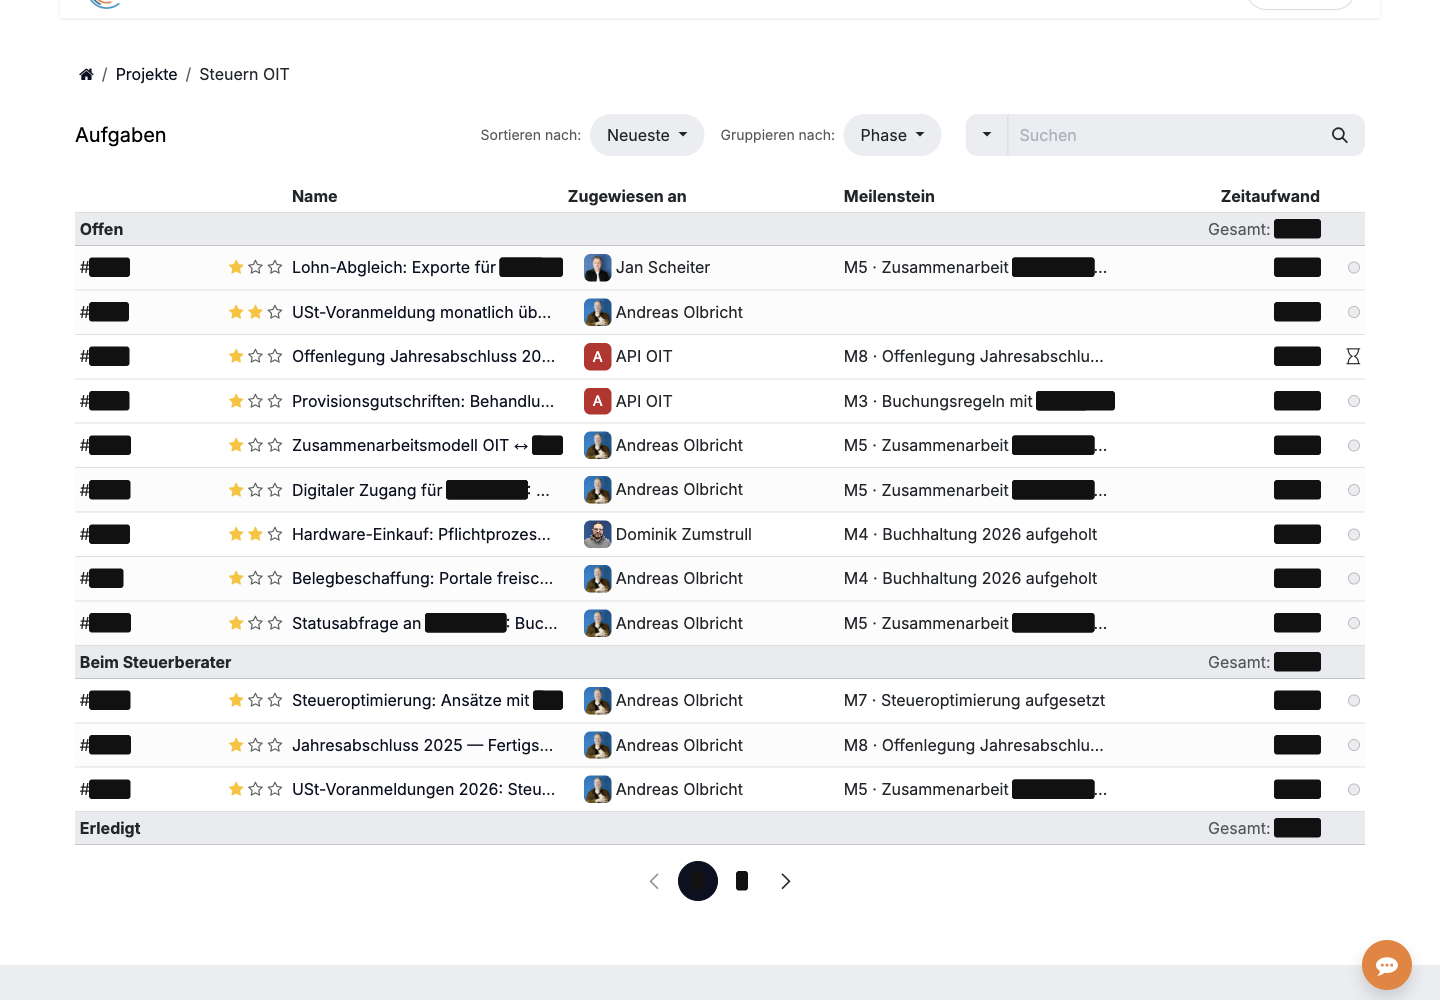Click Jan Scheiter's avatar picture
Viewport: 1440px width, 1000px height.
tap(598, 268)
